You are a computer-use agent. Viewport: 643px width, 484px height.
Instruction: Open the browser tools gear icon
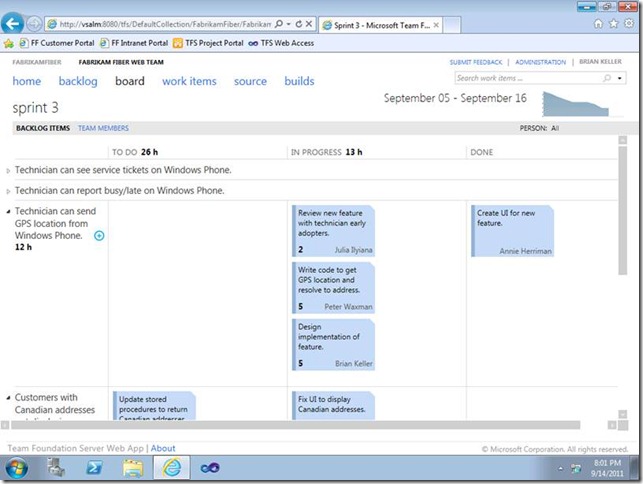(x=627, y=22)
